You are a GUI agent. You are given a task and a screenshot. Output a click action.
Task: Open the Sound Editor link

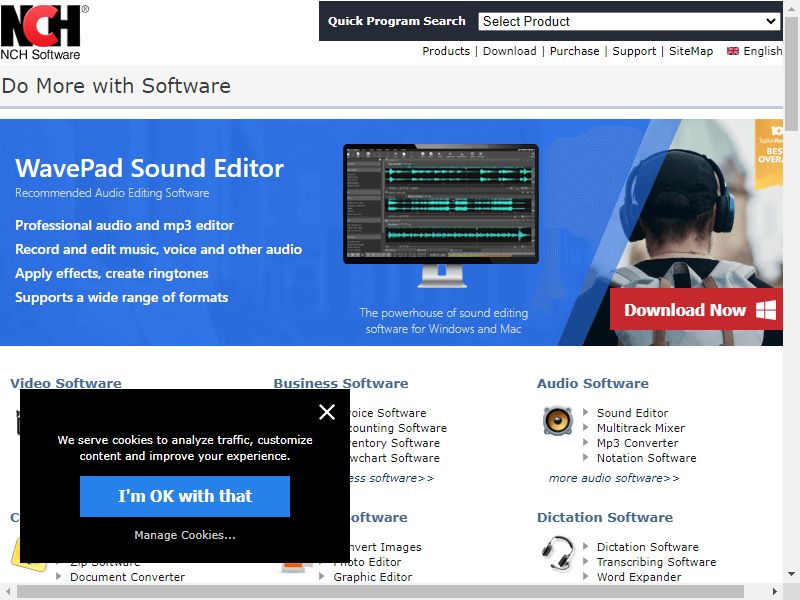[x=632, y=413]
